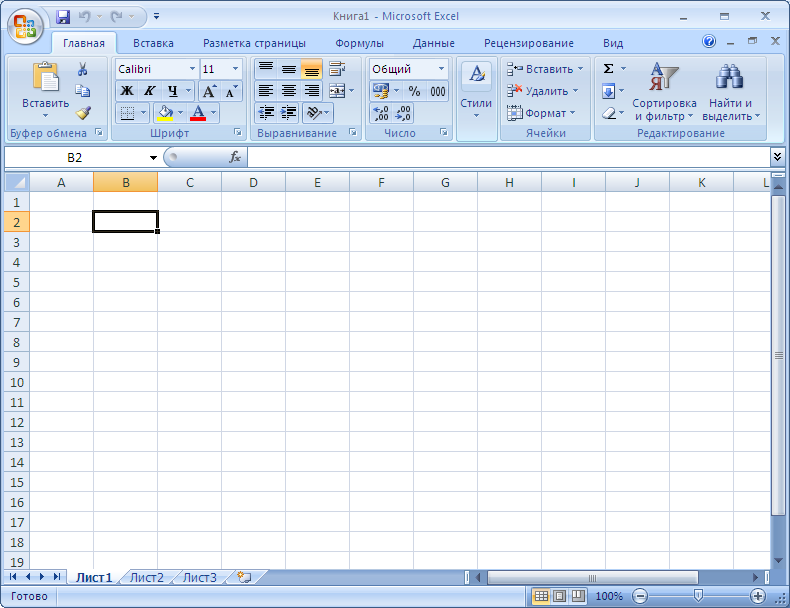Increase the font size

(209, 91)
